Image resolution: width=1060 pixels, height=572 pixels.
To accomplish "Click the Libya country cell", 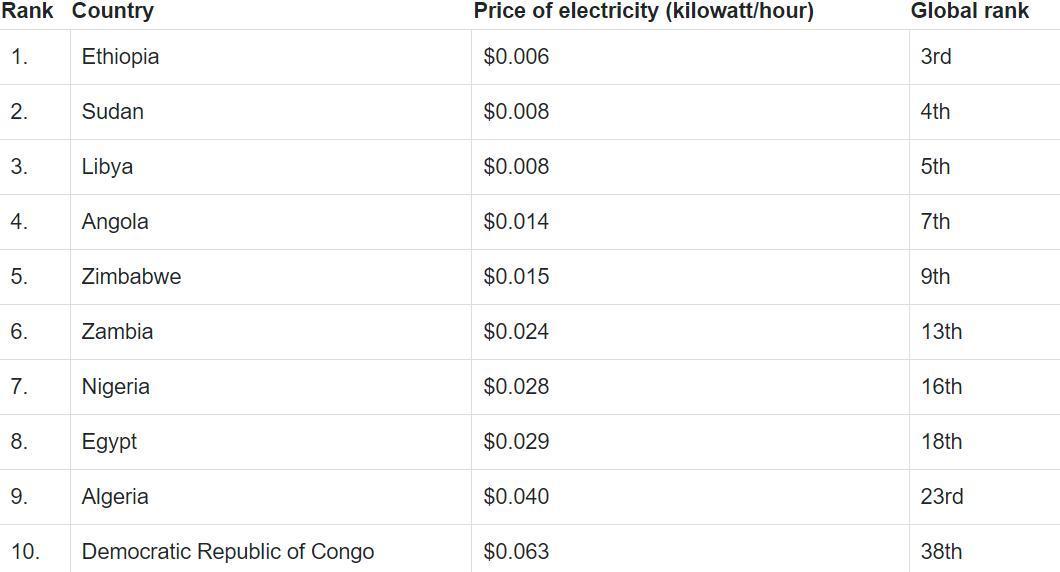I will click(107, 167).
